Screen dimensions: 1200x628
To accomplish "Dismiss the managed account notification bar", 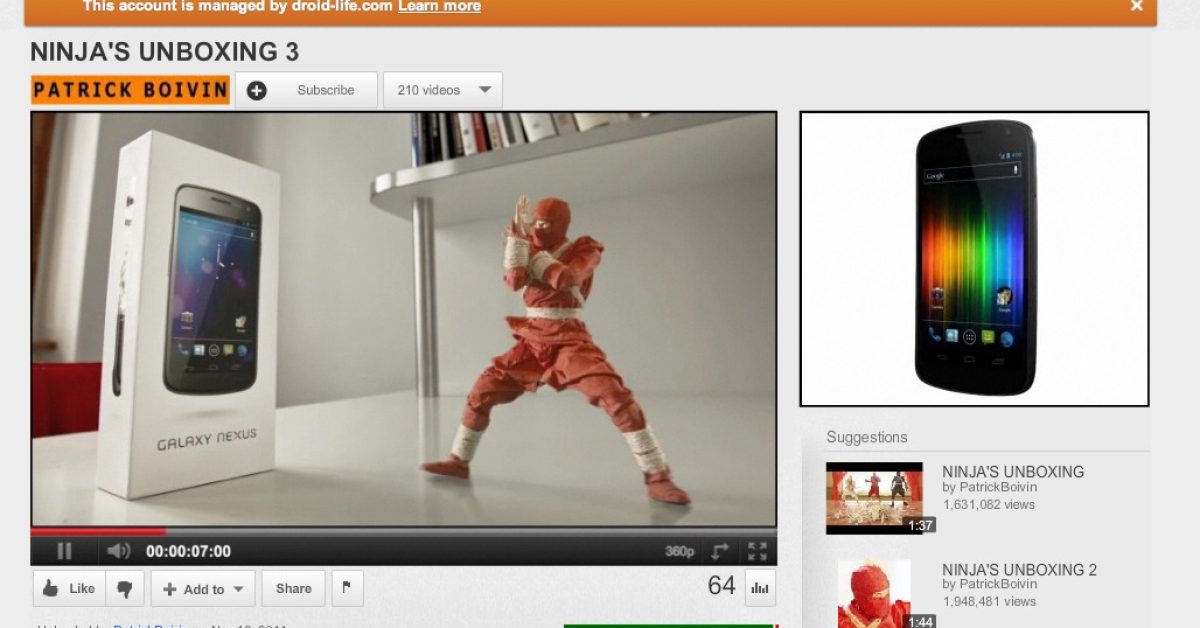I will [1136, 6].
